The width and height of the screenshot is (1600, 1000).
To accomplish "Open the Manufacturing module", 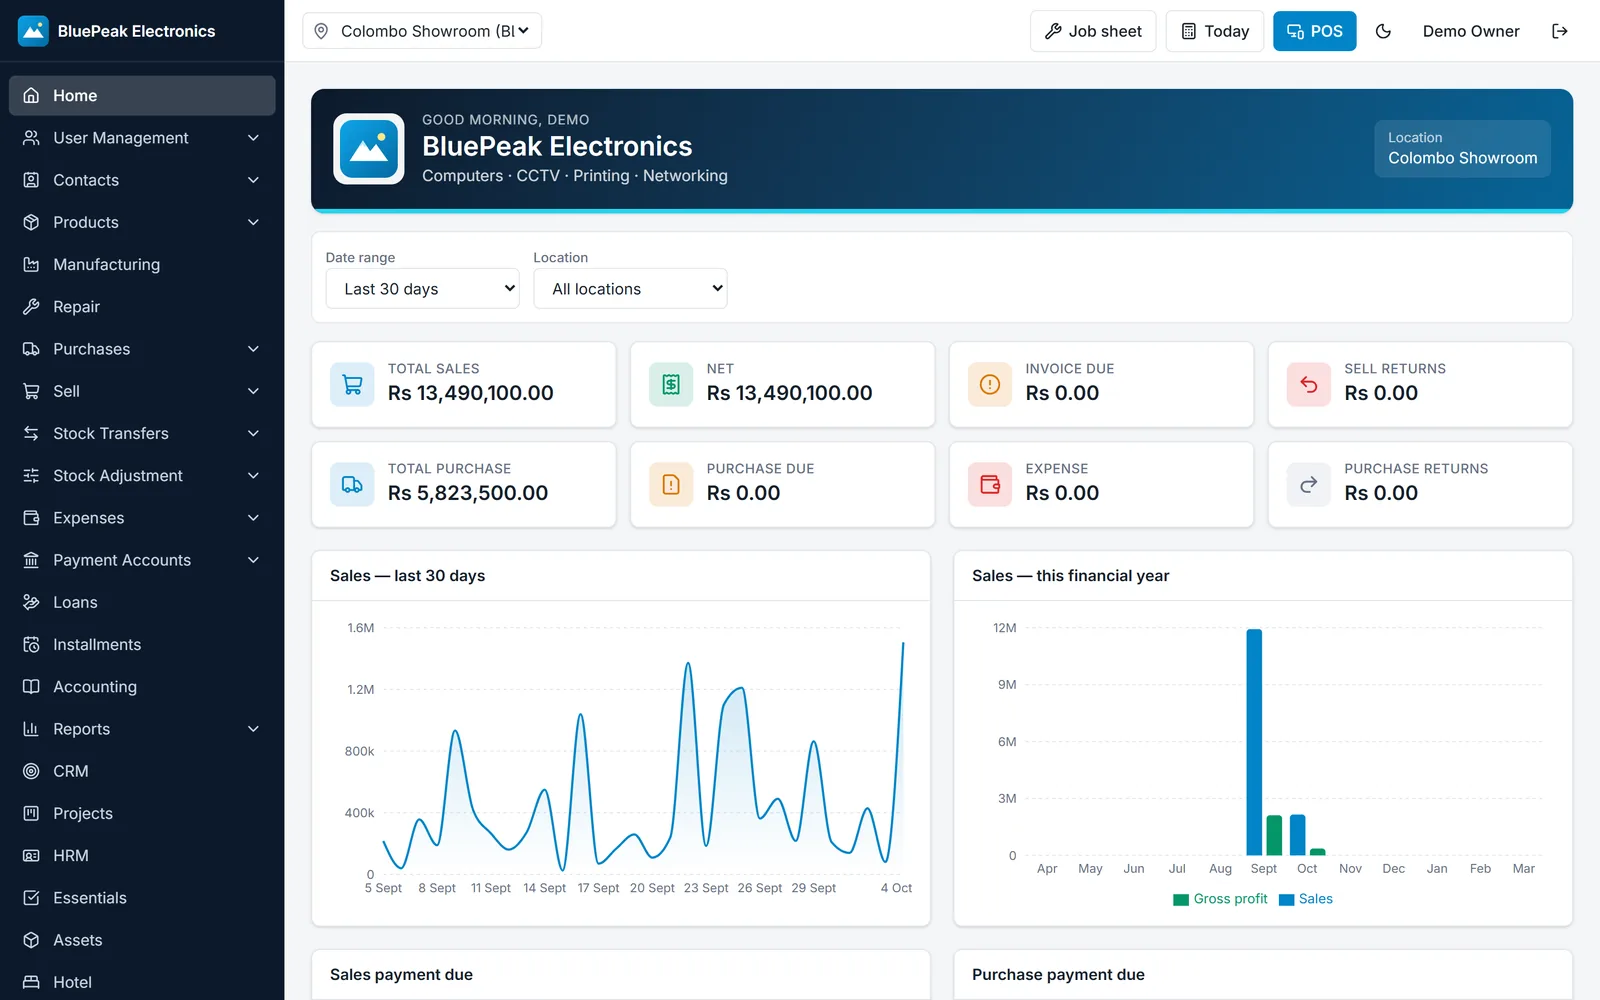I will [142, 264].
